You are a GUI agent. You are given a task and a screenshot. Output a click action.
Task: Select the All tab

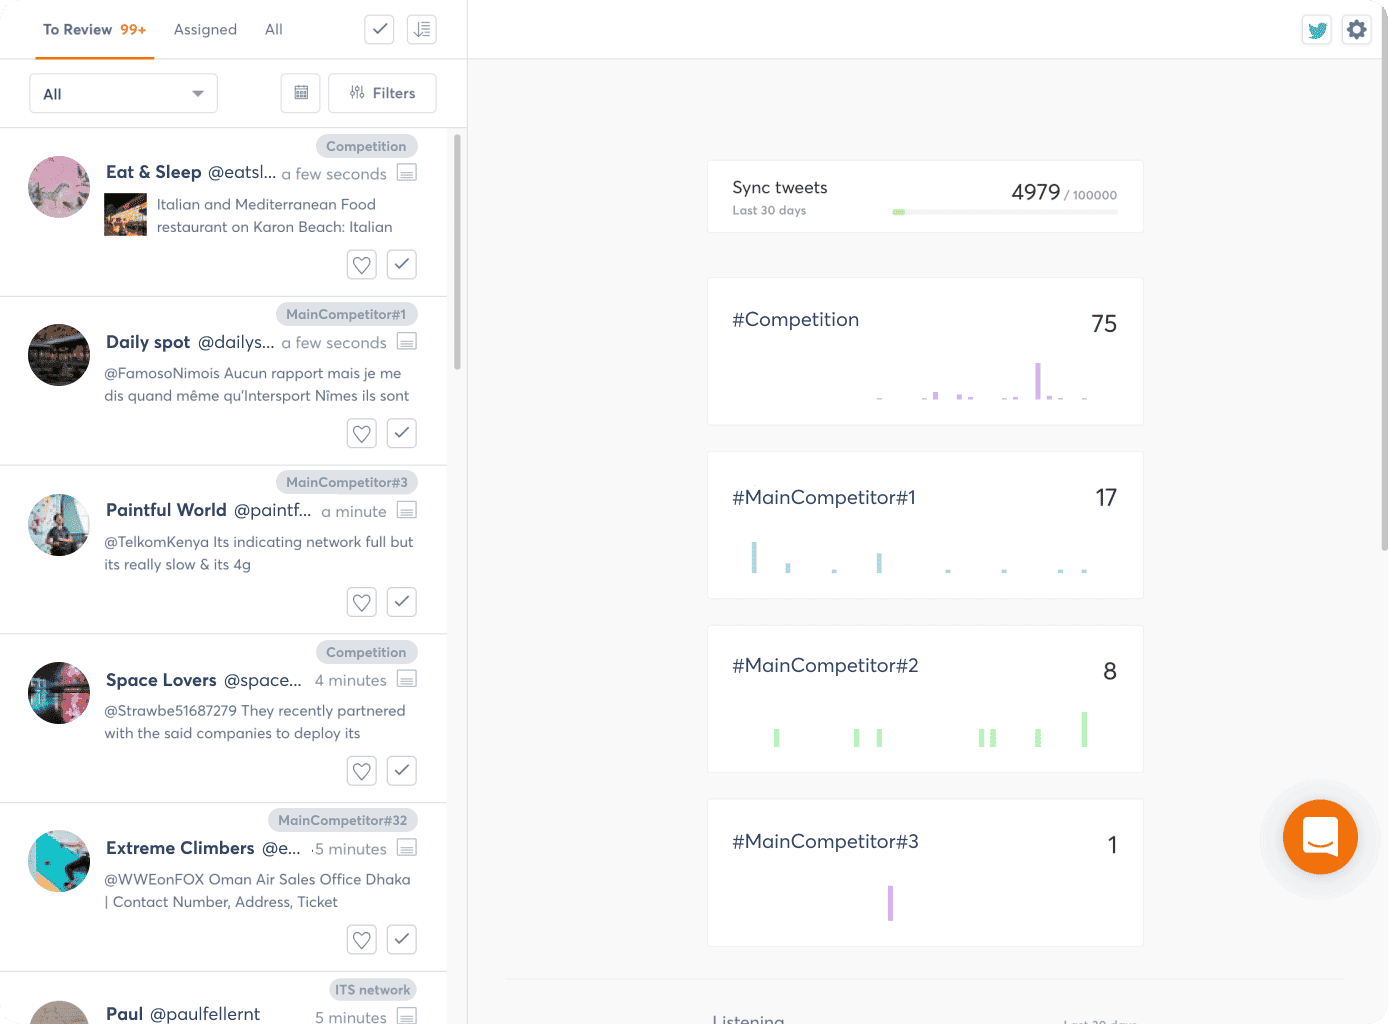[273, 30]
